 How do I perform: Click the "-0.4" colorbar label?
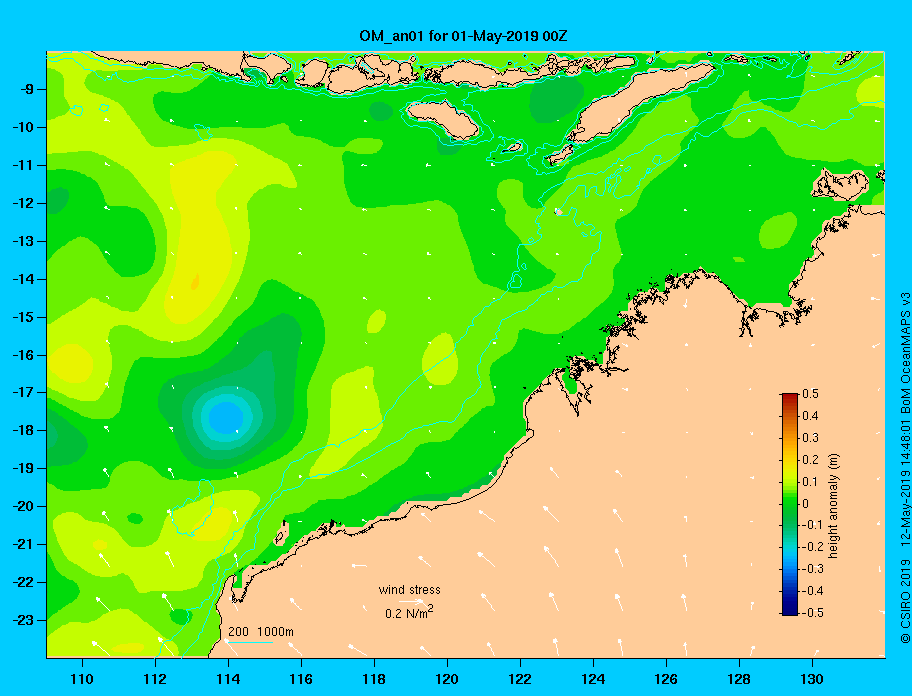click(x=813, y=591)
